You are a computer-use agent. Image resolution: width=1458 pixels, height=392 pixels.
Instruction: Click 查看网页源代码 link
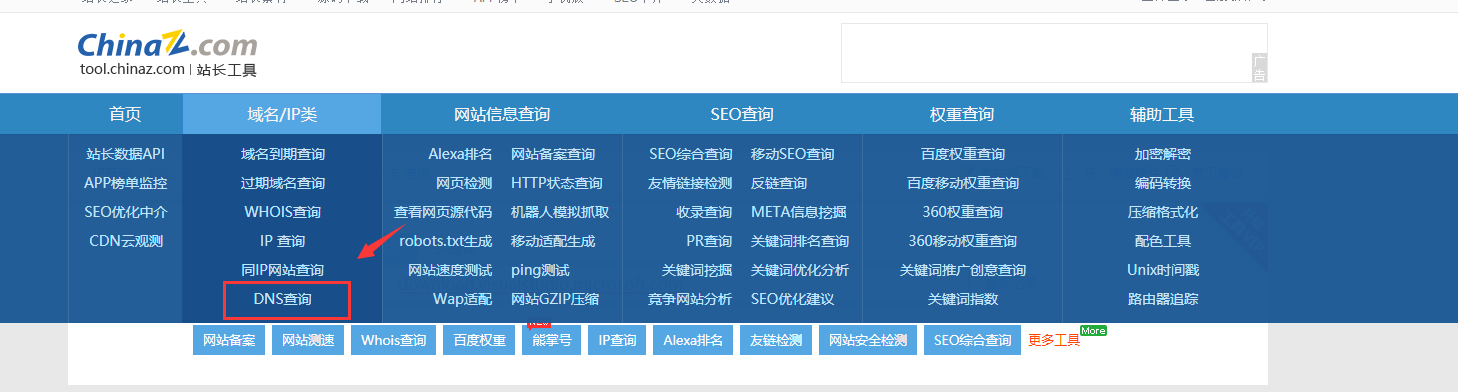point(443,212)
